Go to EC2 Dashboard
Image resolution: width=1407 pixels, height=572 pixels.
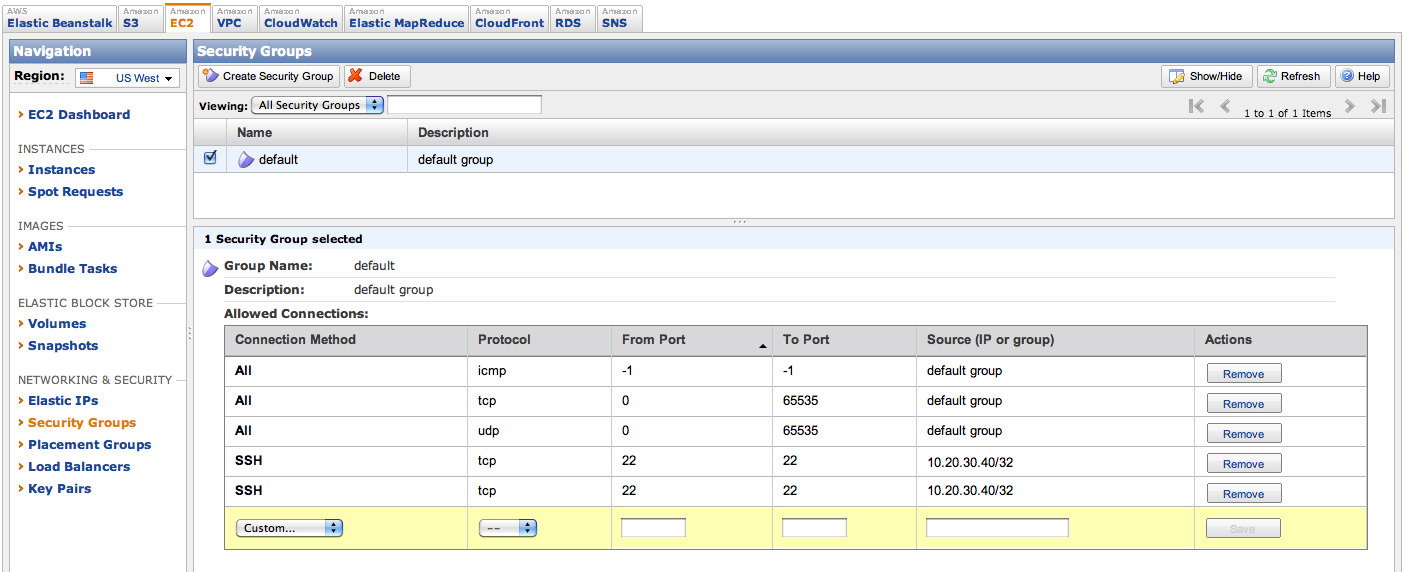[x=79, y=115]
